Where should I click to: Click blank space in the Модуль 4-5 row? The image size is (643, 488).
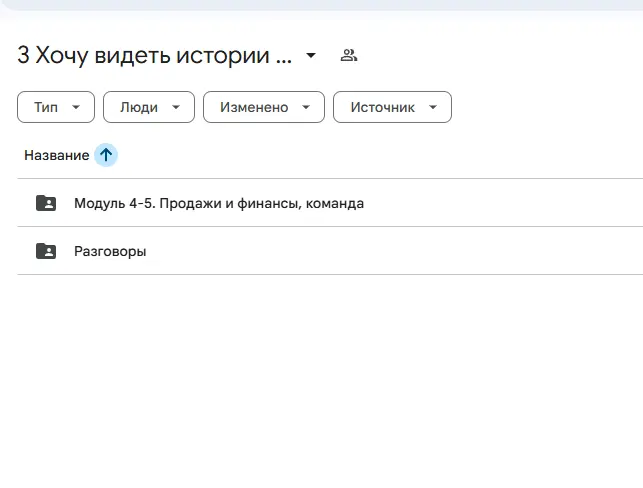[500, 203]
